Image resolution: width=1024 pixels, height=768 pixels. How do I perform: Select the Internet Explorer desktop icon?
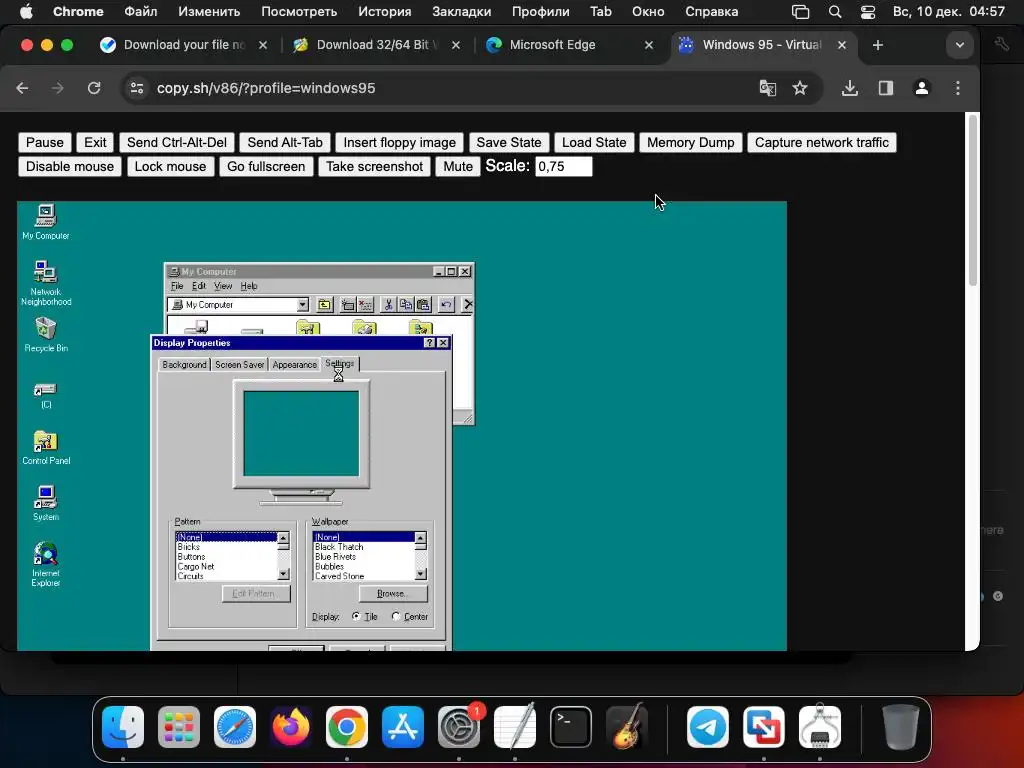(x=46, y=564)
